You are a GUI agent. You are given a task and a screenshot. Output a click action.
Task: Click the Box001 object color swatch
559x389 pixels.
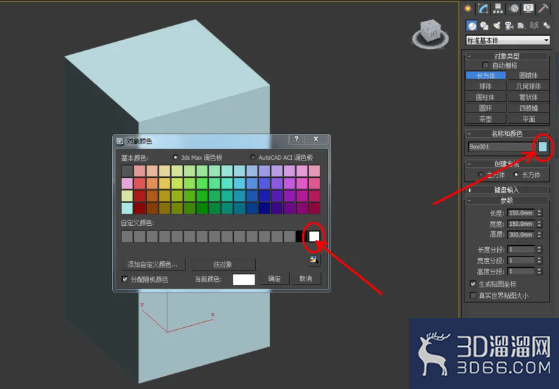point(542,147)
